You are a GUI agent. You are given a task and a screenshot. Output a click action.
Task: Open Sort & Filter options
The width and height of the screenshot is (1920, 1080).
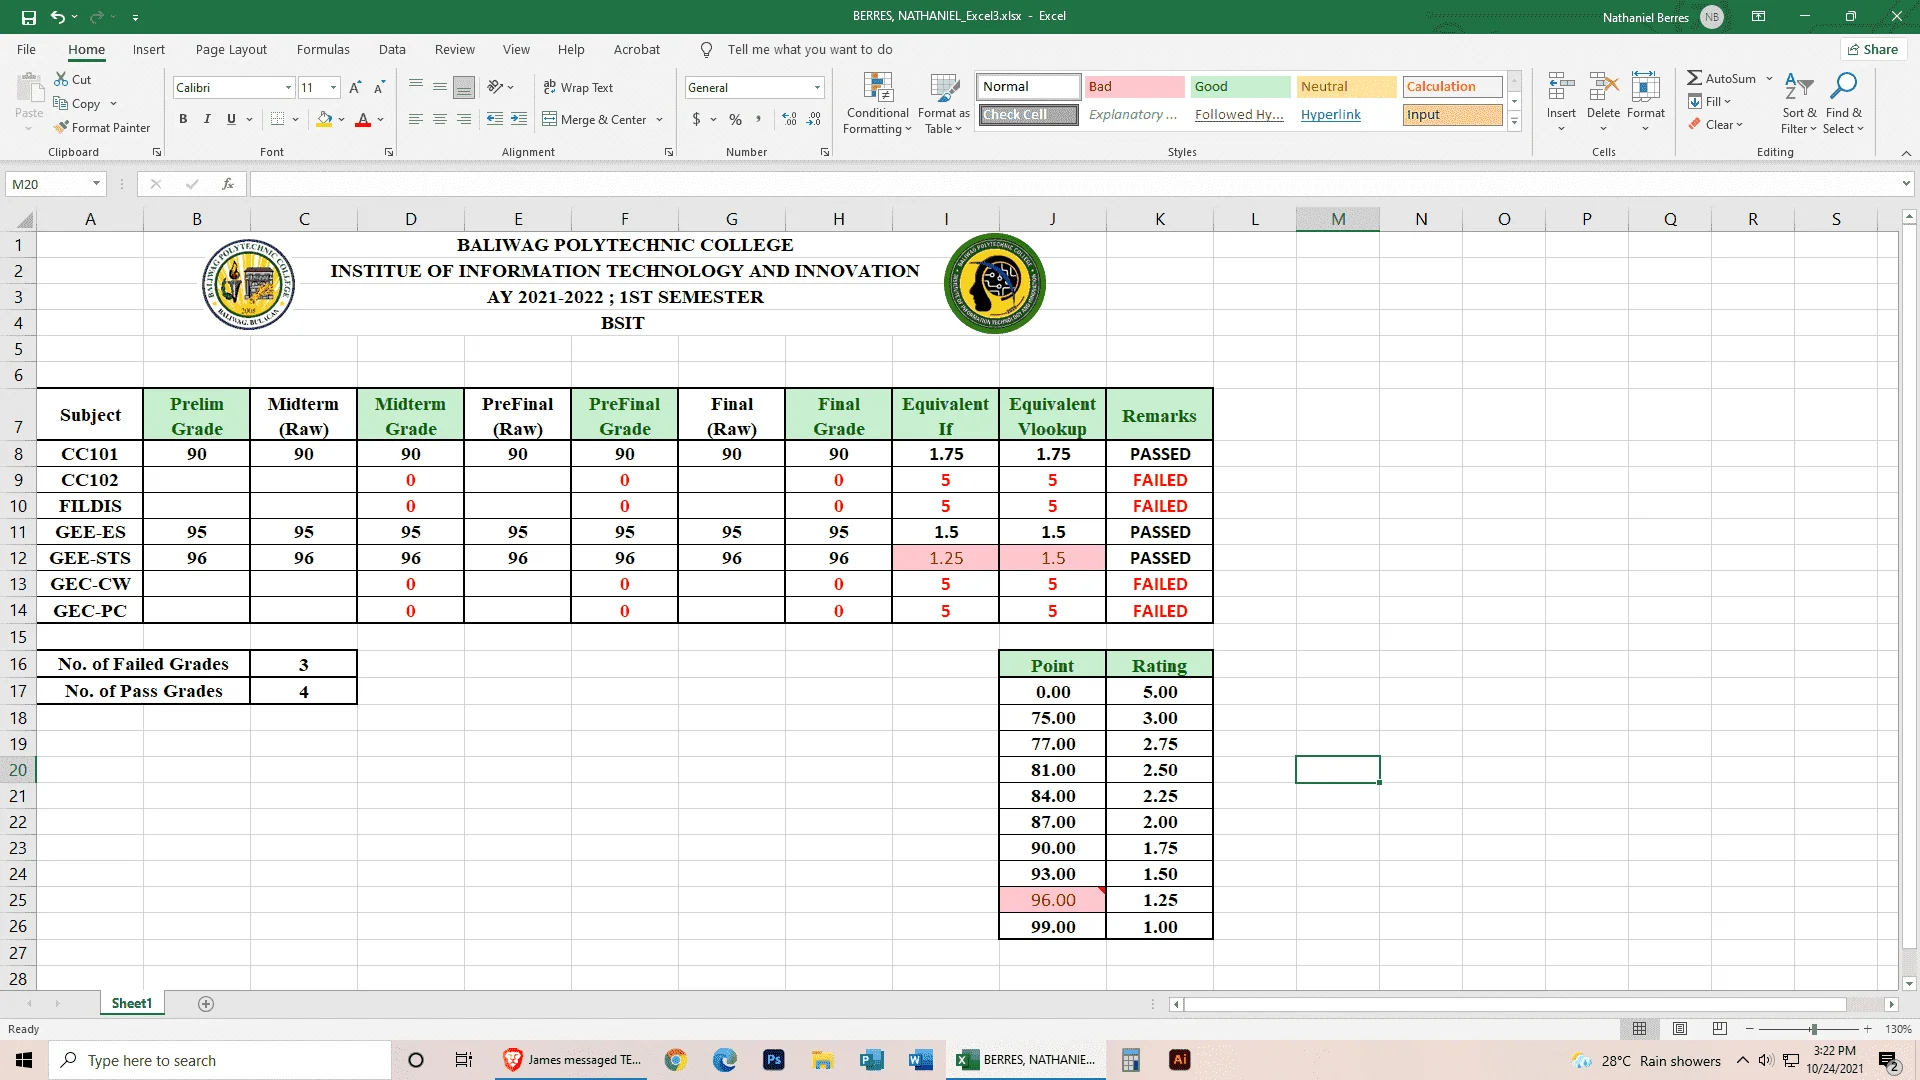pyautogui.click(x=1799, y=102)
